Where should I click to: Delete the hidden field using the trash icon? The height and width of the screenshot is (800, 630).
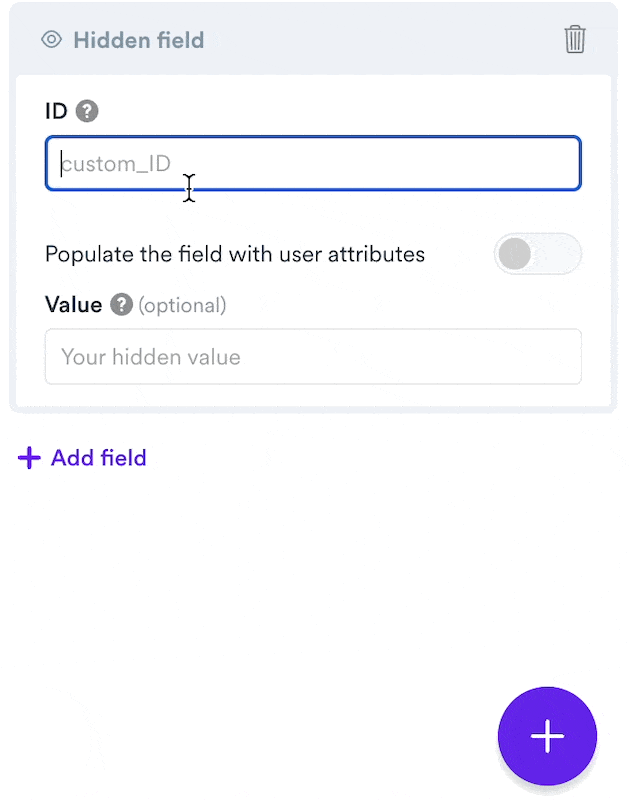click(574, 39)
